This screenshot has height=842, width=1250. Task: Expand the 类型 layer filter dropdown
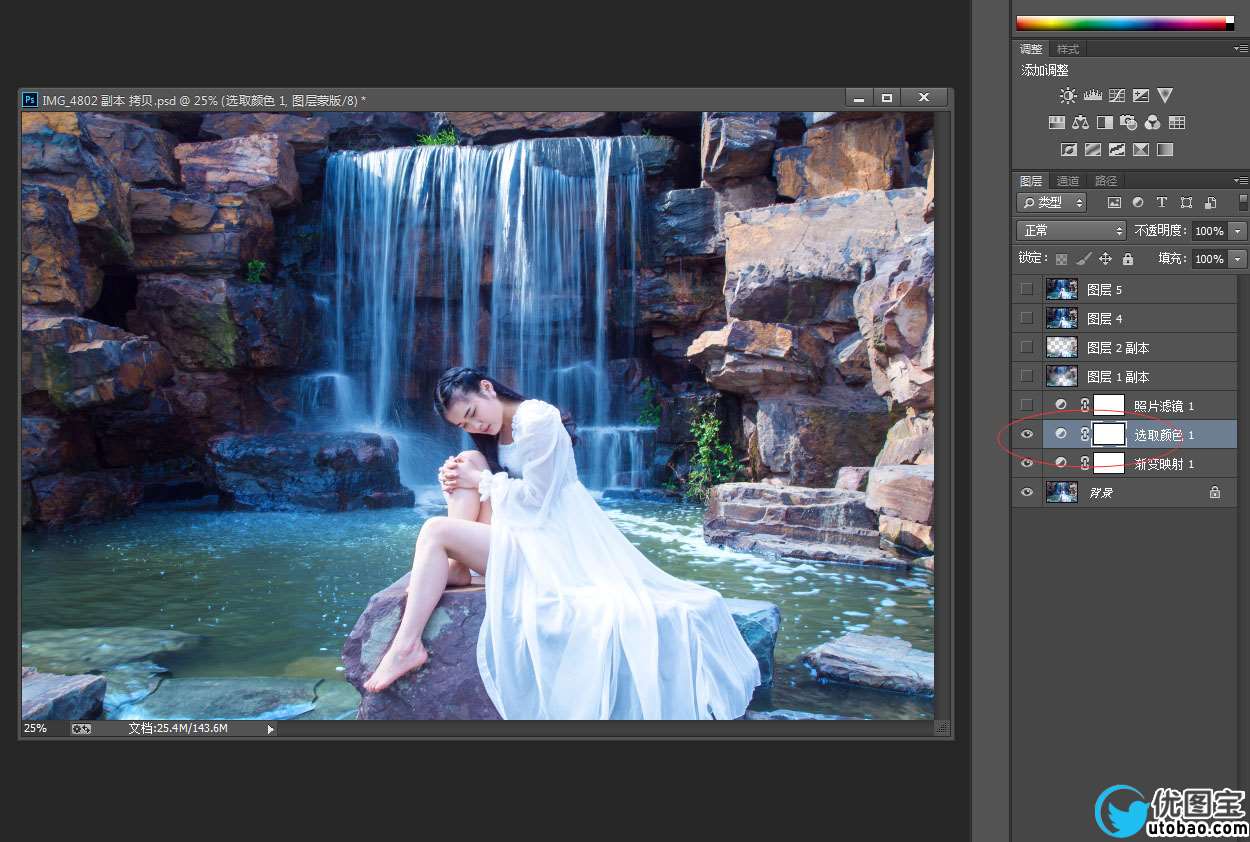(x=1051, y=202)
